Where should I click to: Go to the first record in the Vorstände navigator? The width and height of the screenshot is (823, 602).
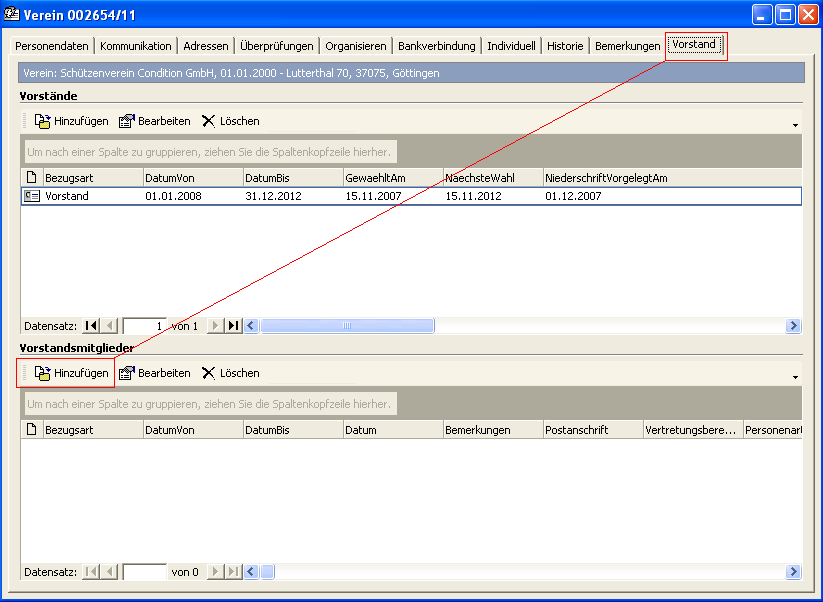(91, 326)
